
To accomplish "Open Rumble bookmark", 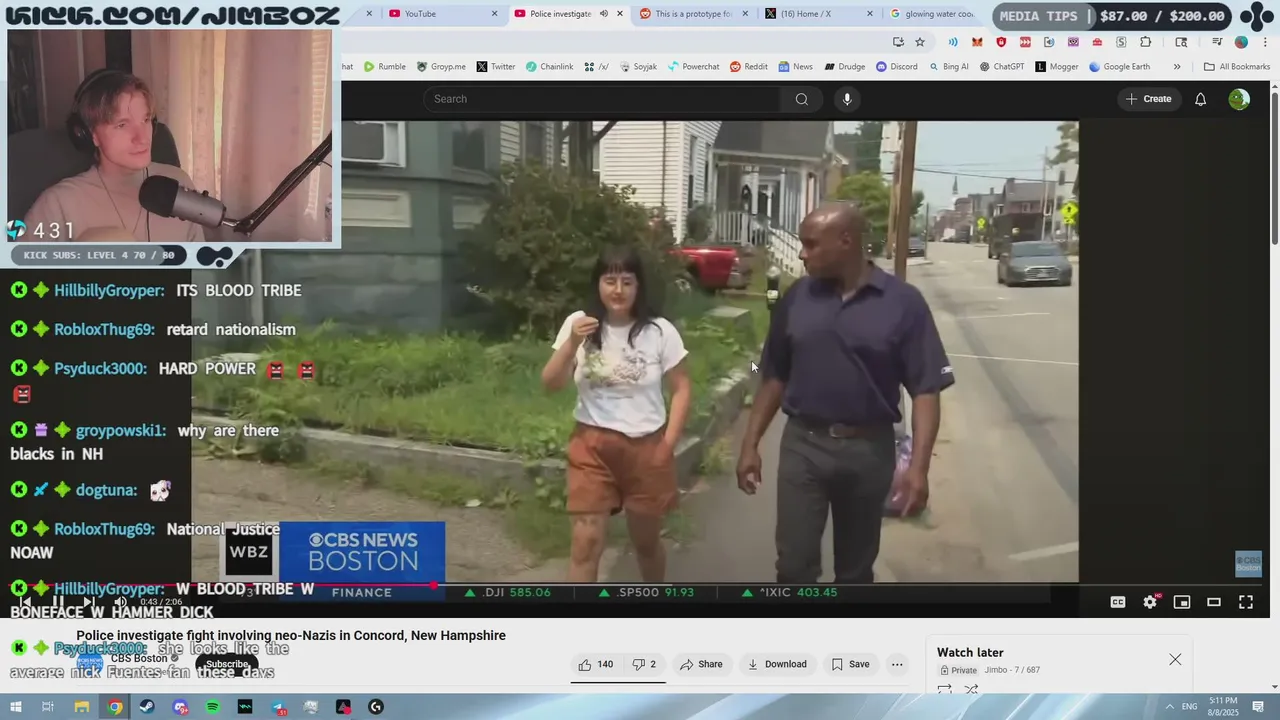I will pyautogui.click(x=385, y=67).
